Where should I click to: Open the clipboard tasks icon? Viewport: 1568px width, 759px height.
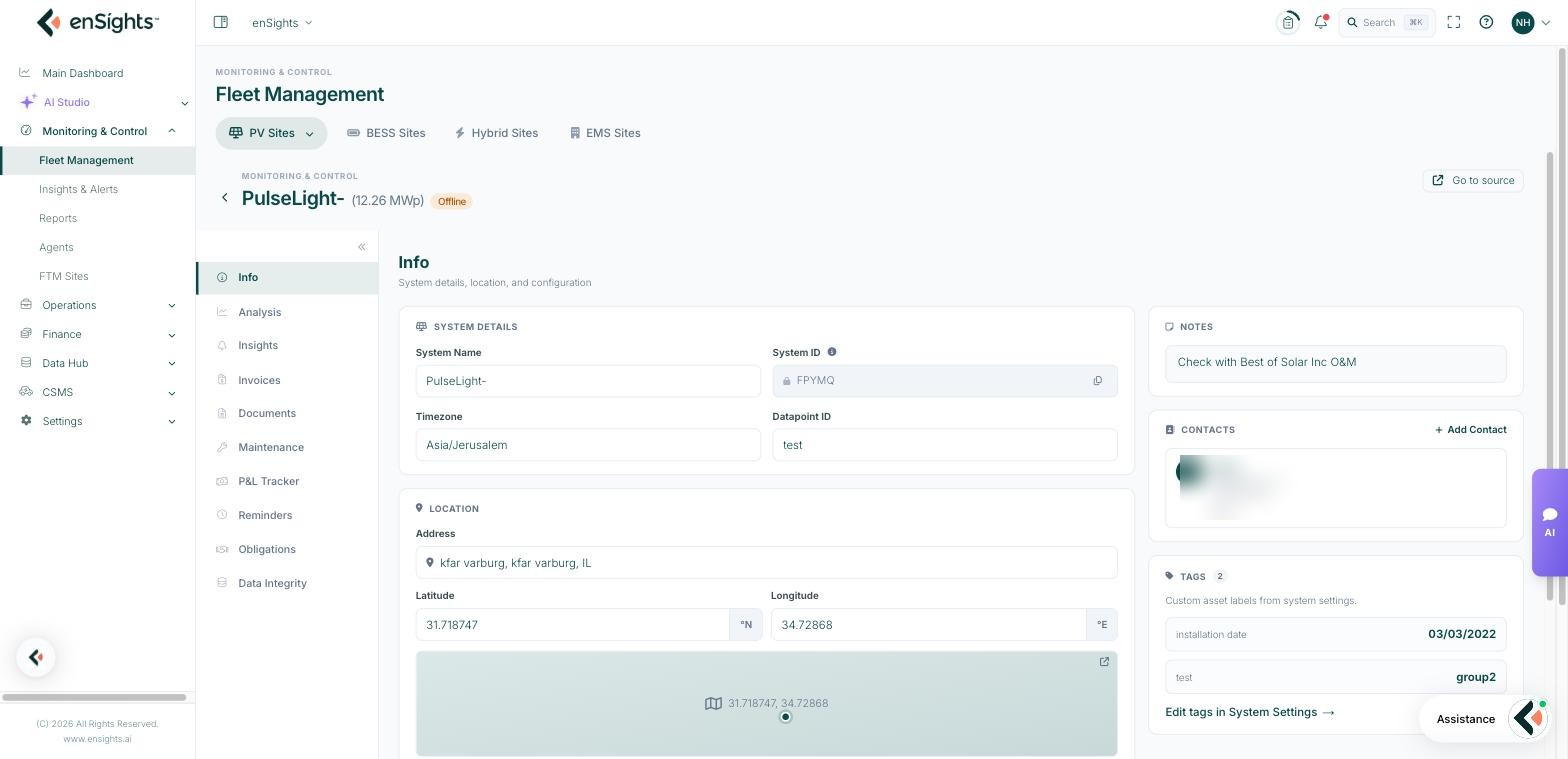point(1288,22)
